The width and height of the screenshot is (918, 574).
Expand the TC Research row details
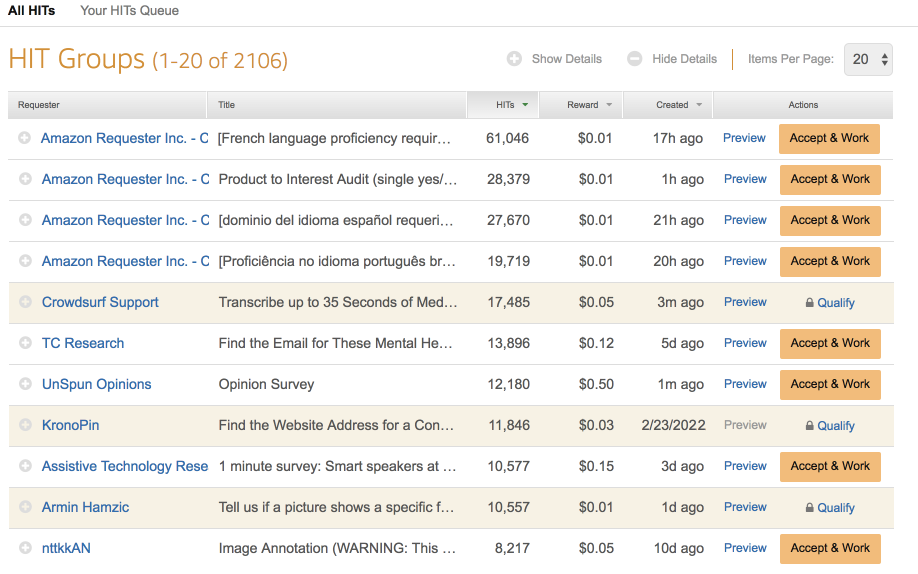[x=25, y=343]
